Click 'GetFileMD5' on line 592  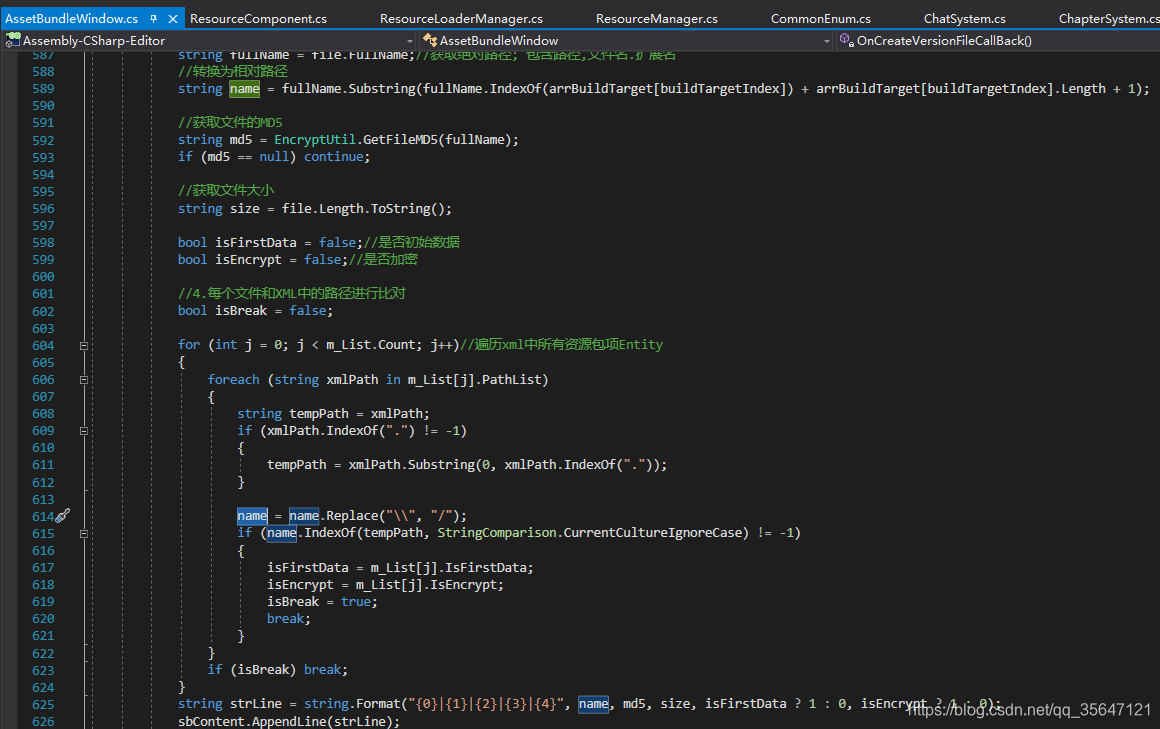coord(400,140)
